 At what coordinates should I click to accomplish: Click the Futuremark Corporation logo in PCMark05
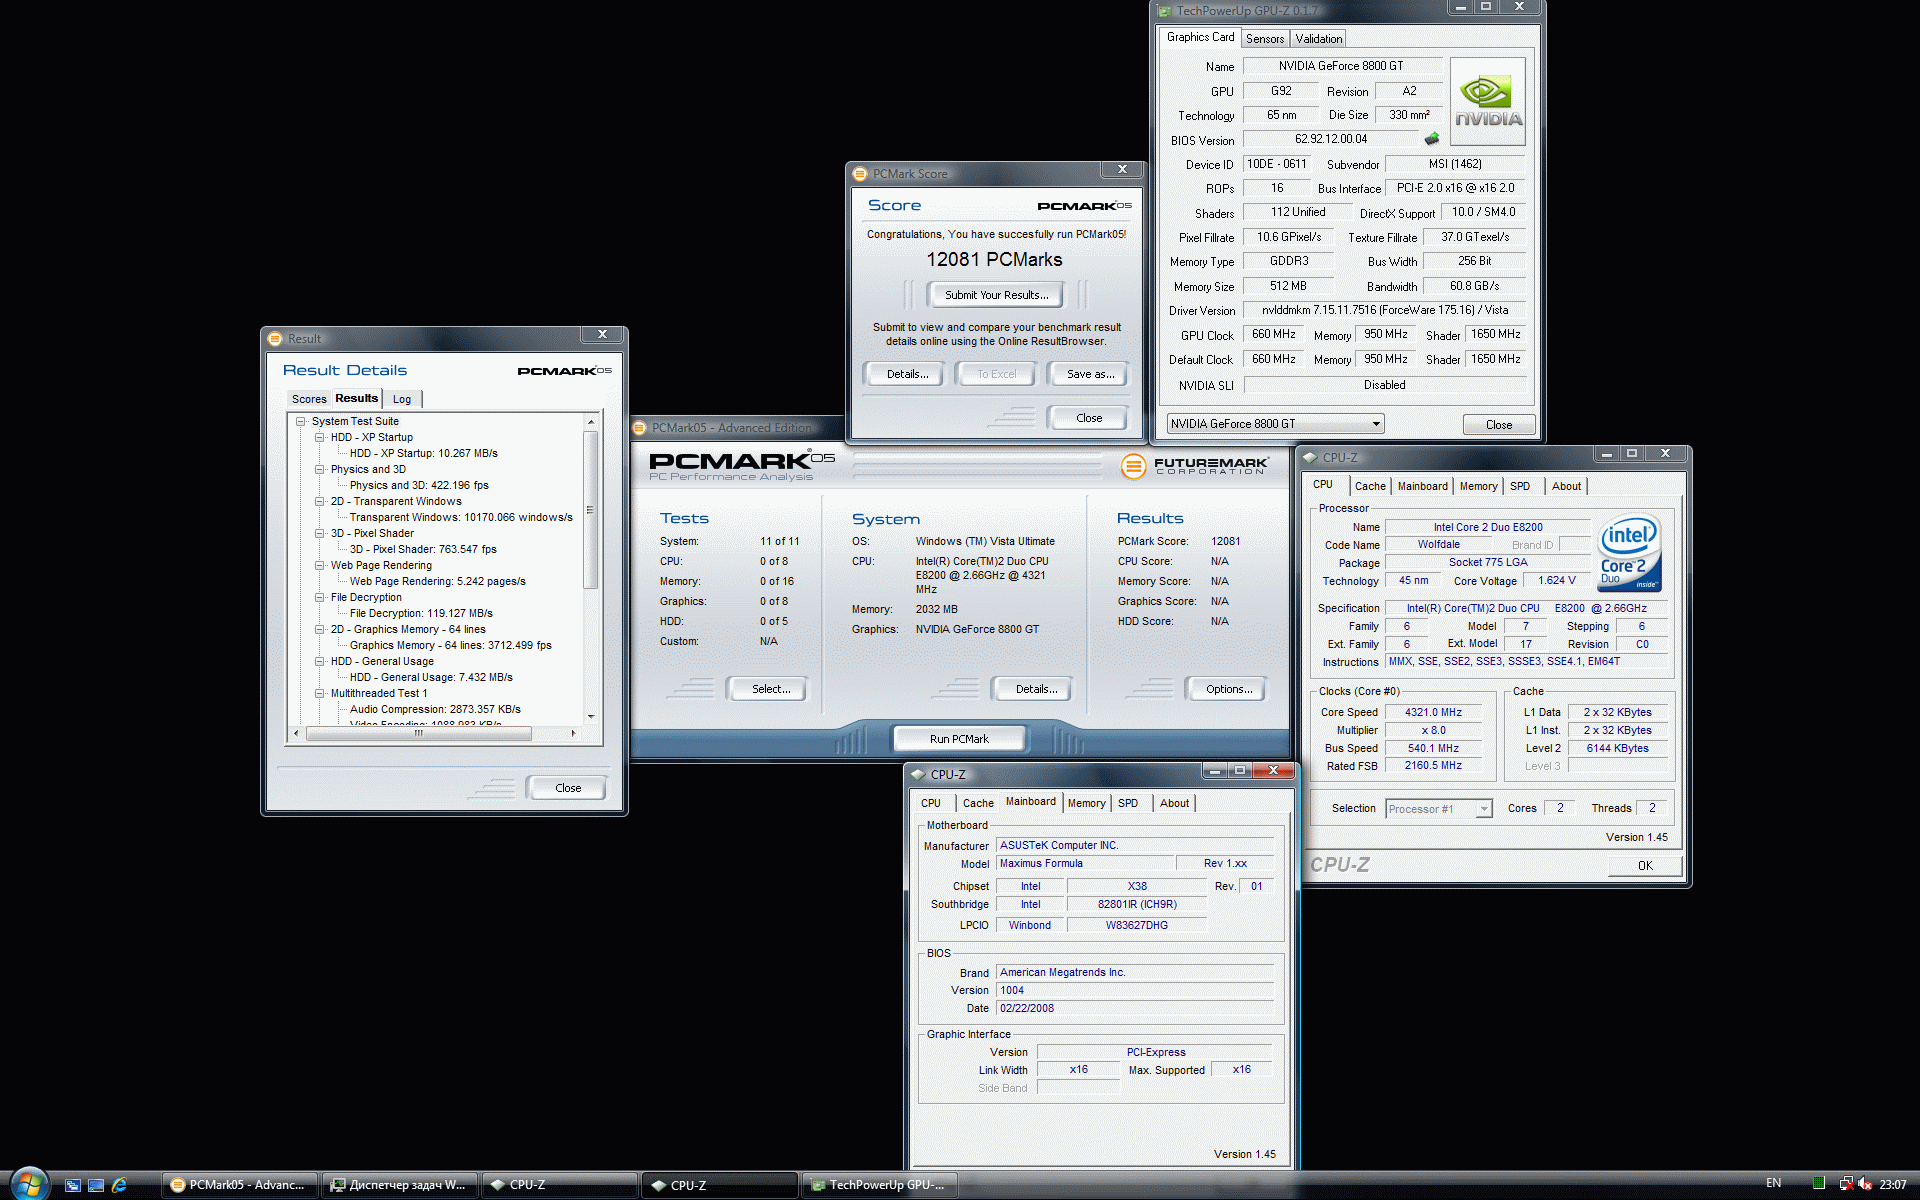(1195, 466)
